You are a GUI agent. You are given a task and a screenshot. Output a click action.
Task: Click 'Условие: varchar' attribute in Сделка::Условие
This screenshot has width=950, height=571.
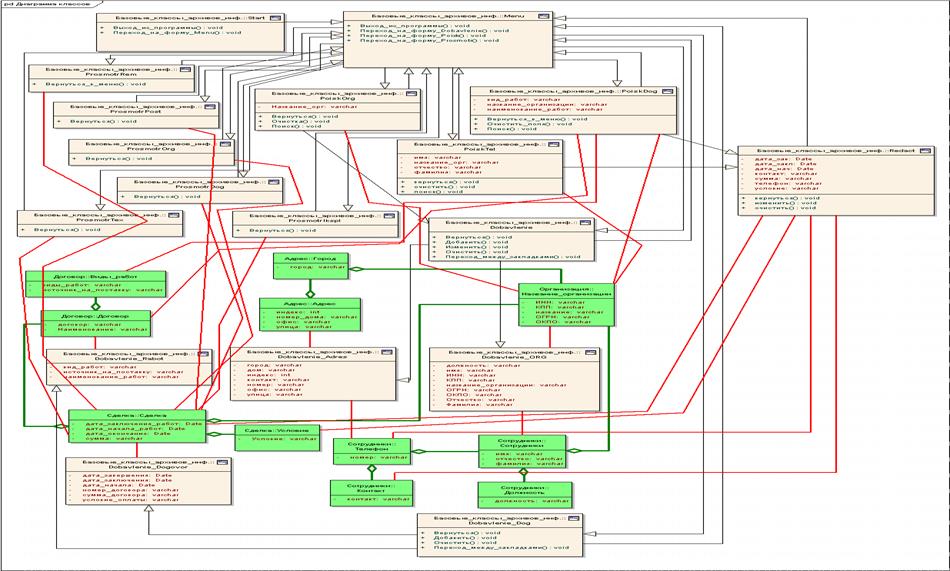[284, 439]
